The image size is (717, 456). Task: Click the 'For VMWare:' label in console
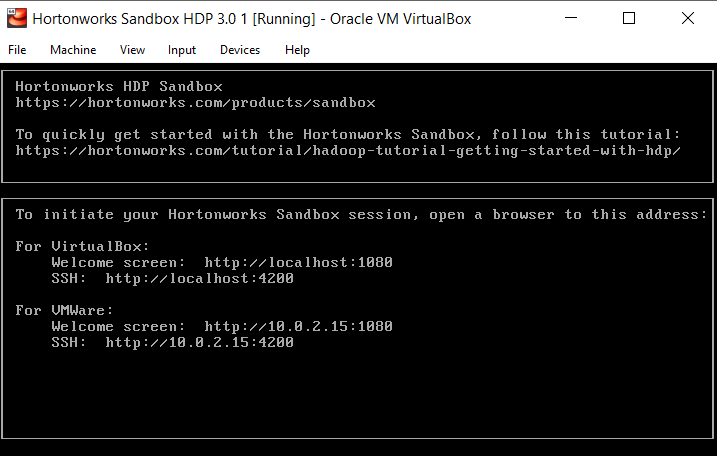click(64, 311)
